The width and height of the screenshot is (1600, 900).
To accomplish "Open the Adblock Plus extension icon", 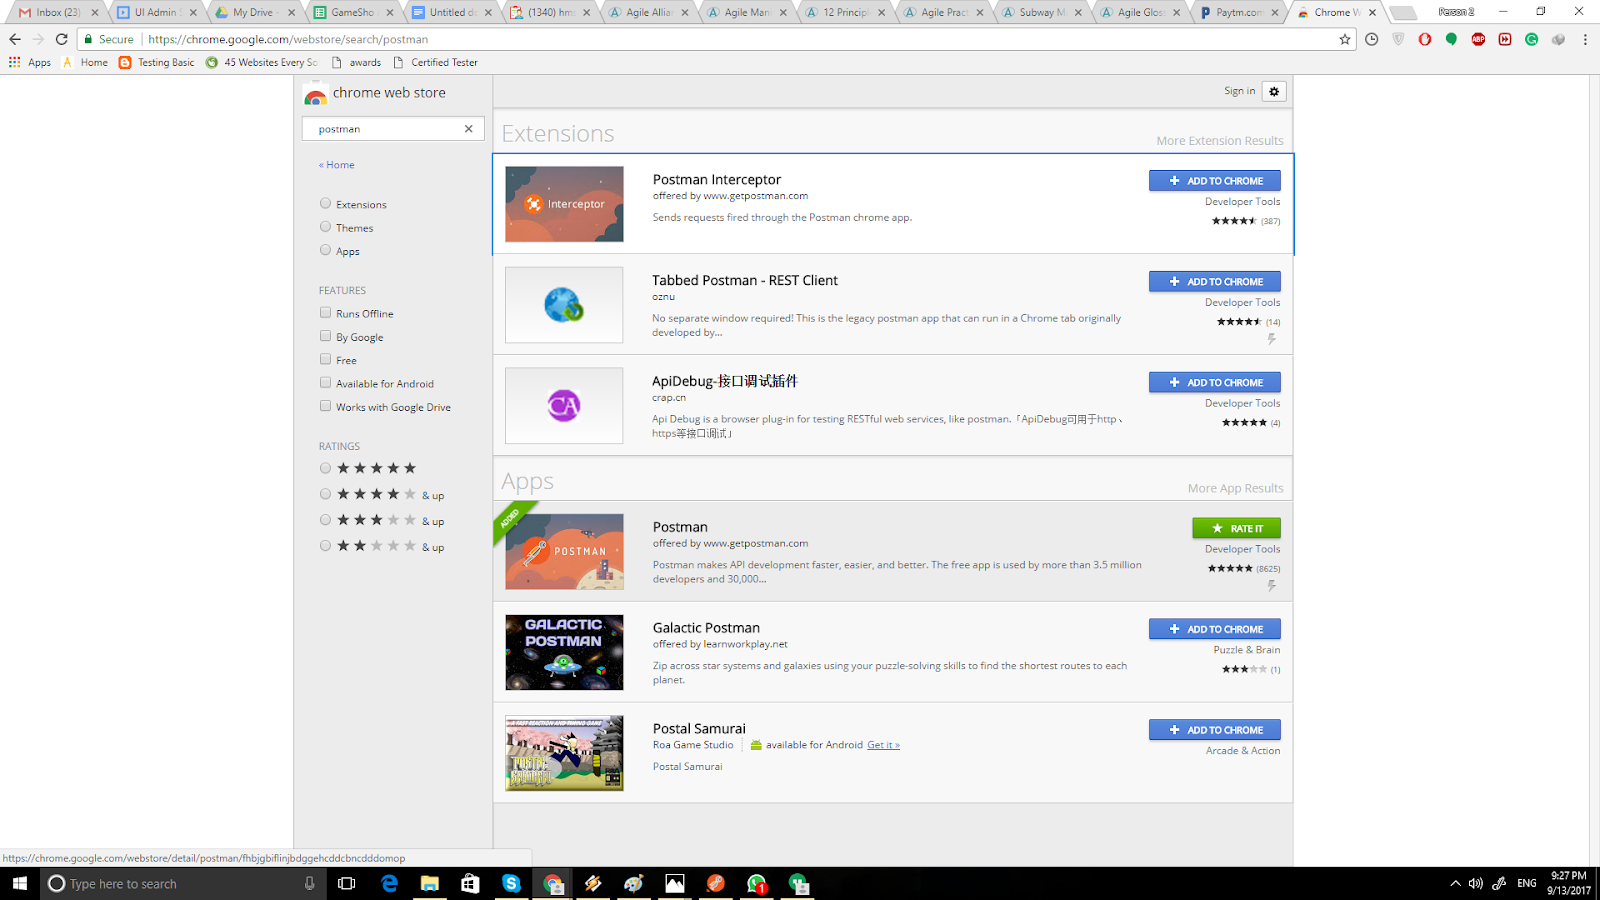I will (1478, 39).
